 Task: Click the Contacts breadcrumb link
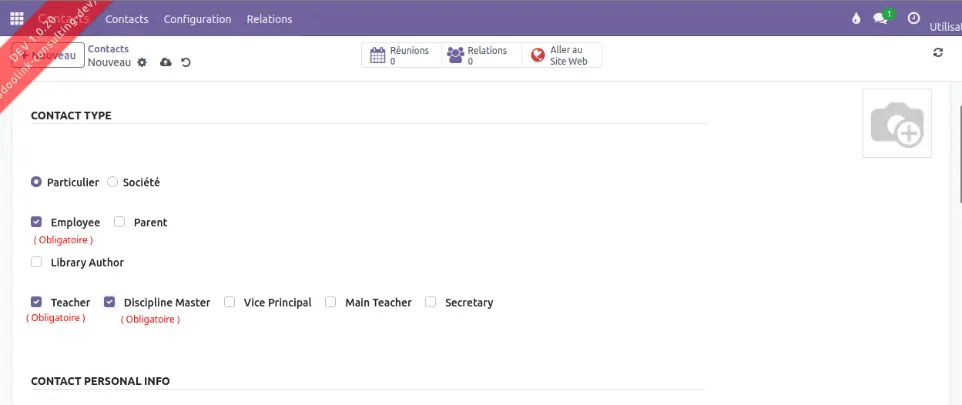[108, 48]
